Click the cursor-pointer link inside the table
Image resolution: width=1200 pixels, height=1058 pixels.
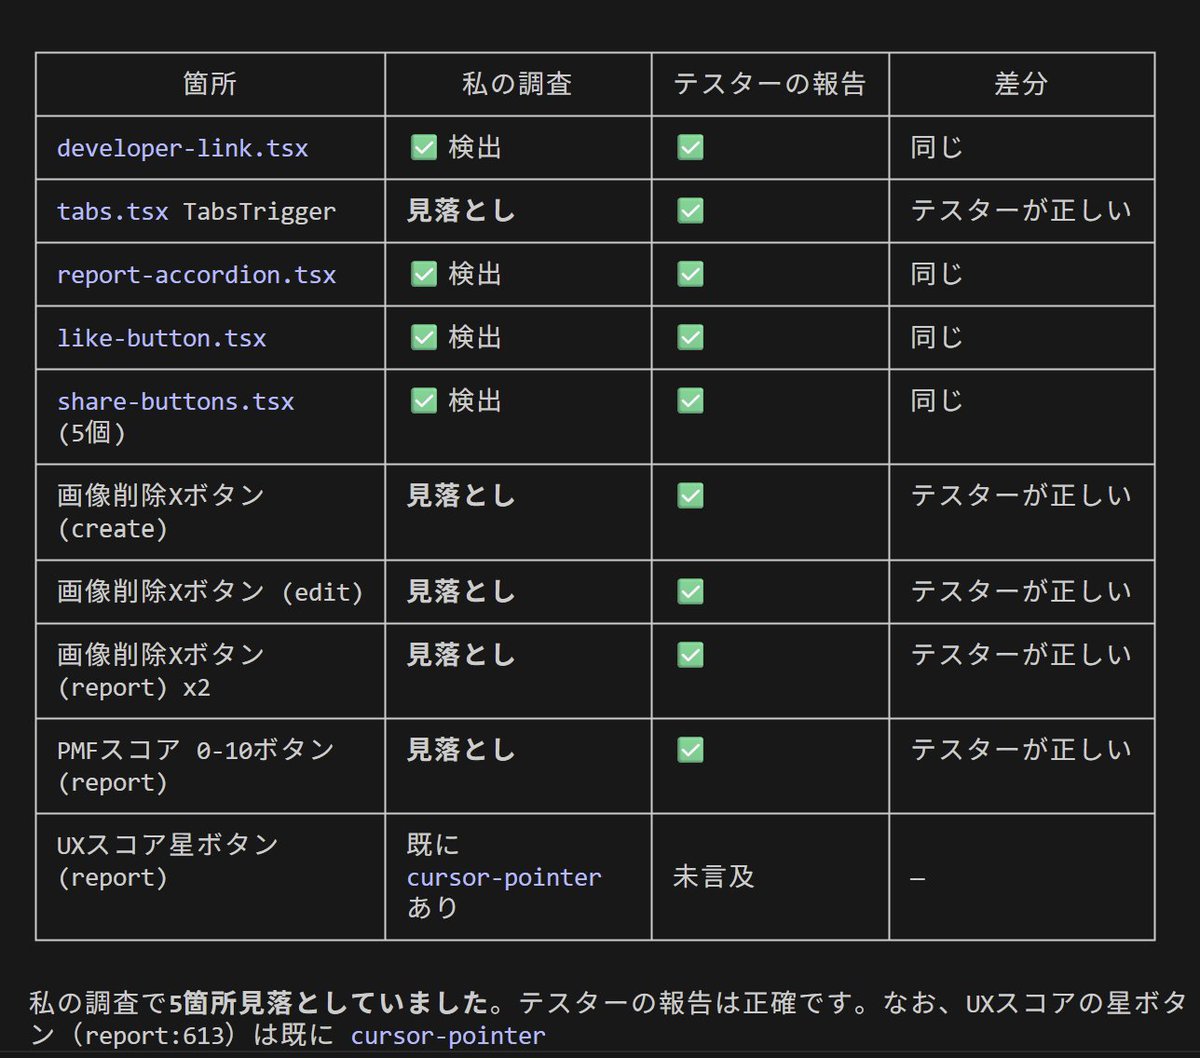pos(503,877)
